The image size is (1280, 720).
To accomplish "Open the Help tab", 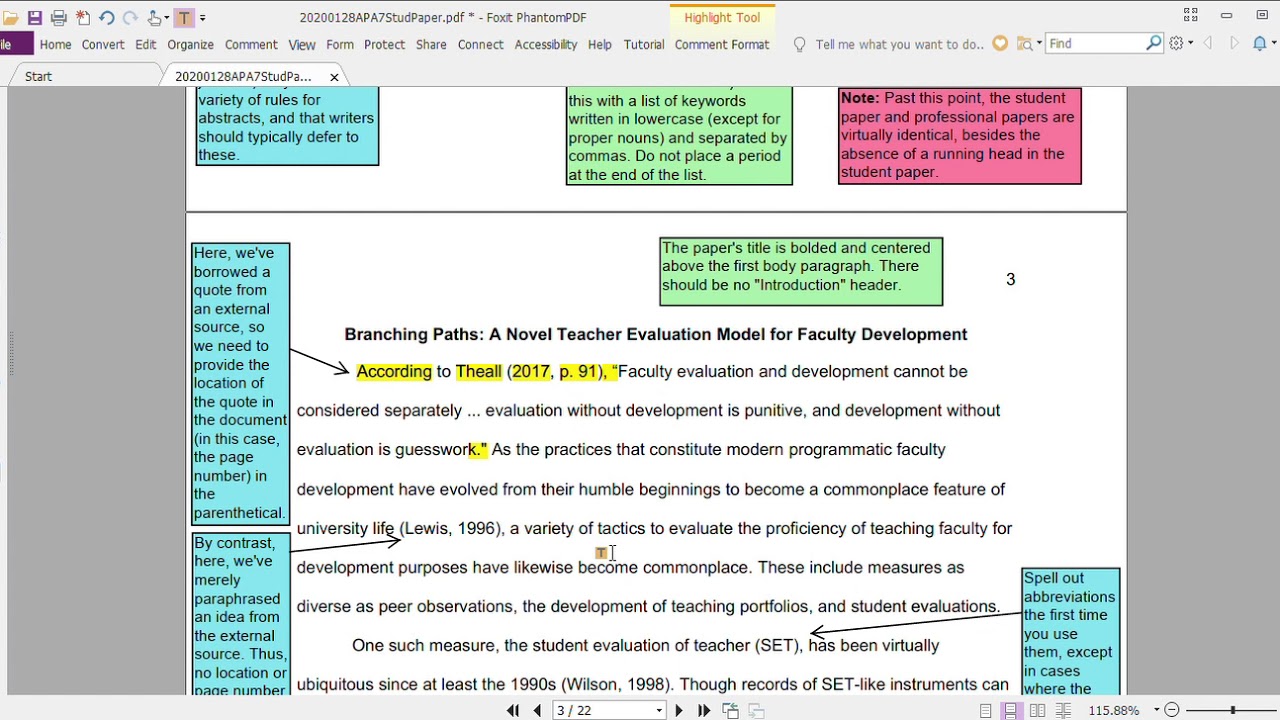I will click(x=600, y=44).
